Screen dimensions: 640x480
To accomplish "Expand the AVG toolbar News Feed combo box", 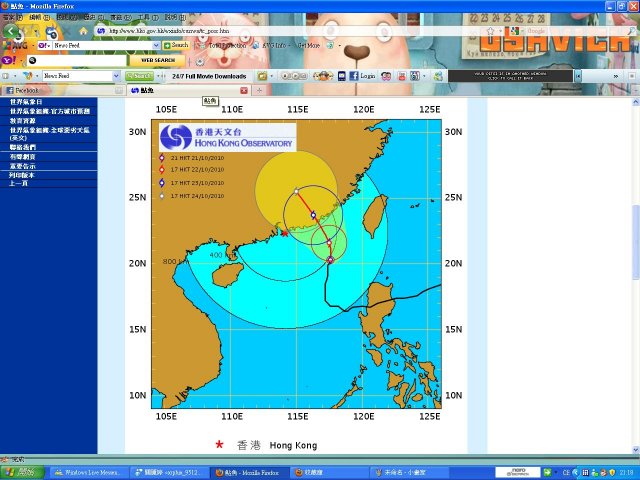I will (156, 46).
